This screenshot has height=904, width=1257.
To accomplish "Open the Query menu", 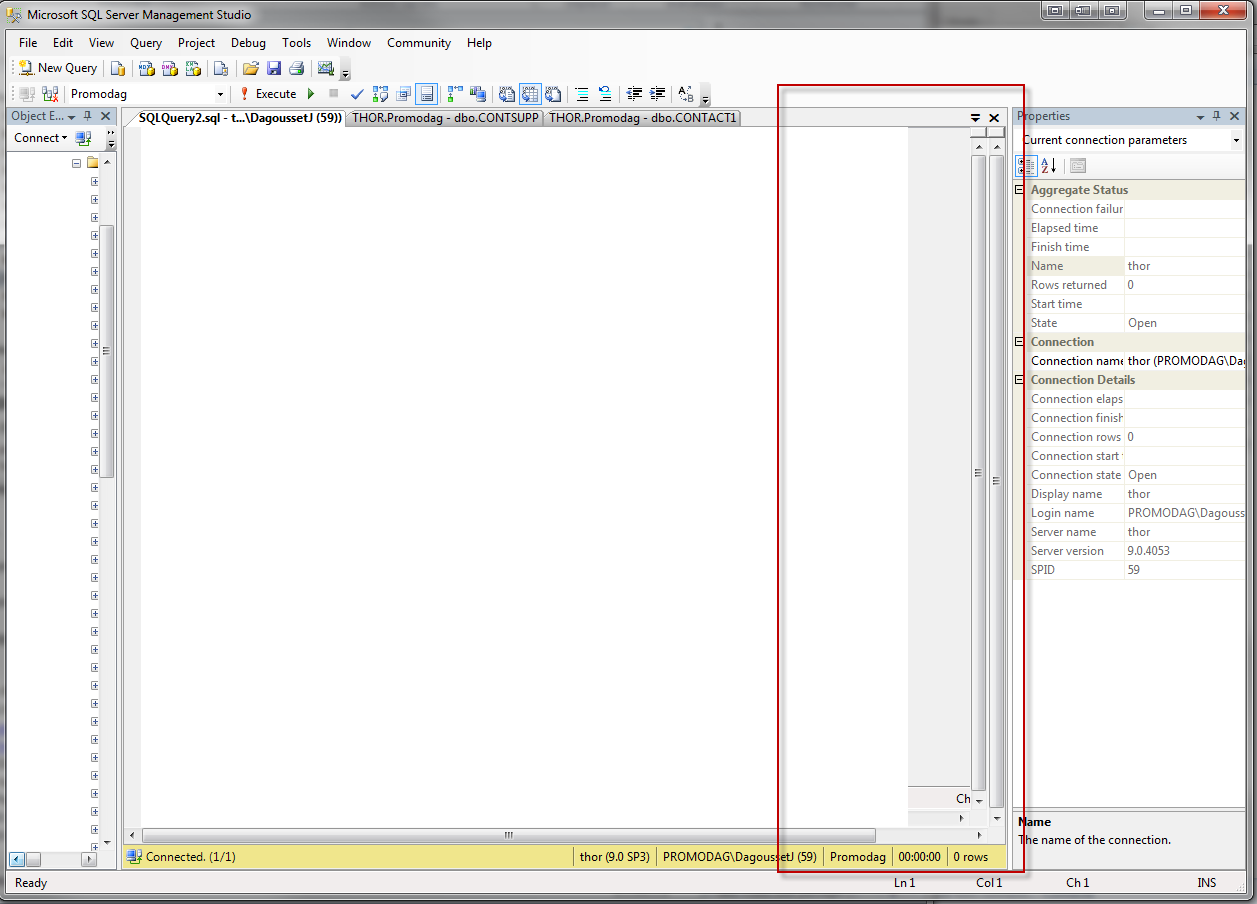I will click(x=146, y=43).
